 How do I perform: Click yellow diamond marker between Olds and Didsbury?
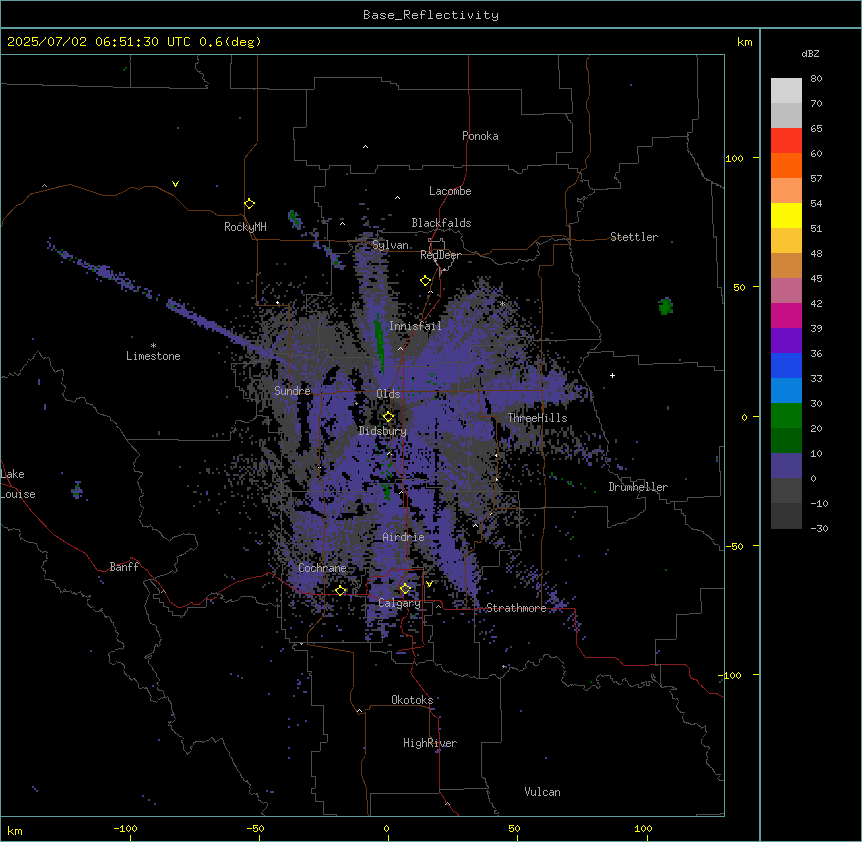pos(389,417)
